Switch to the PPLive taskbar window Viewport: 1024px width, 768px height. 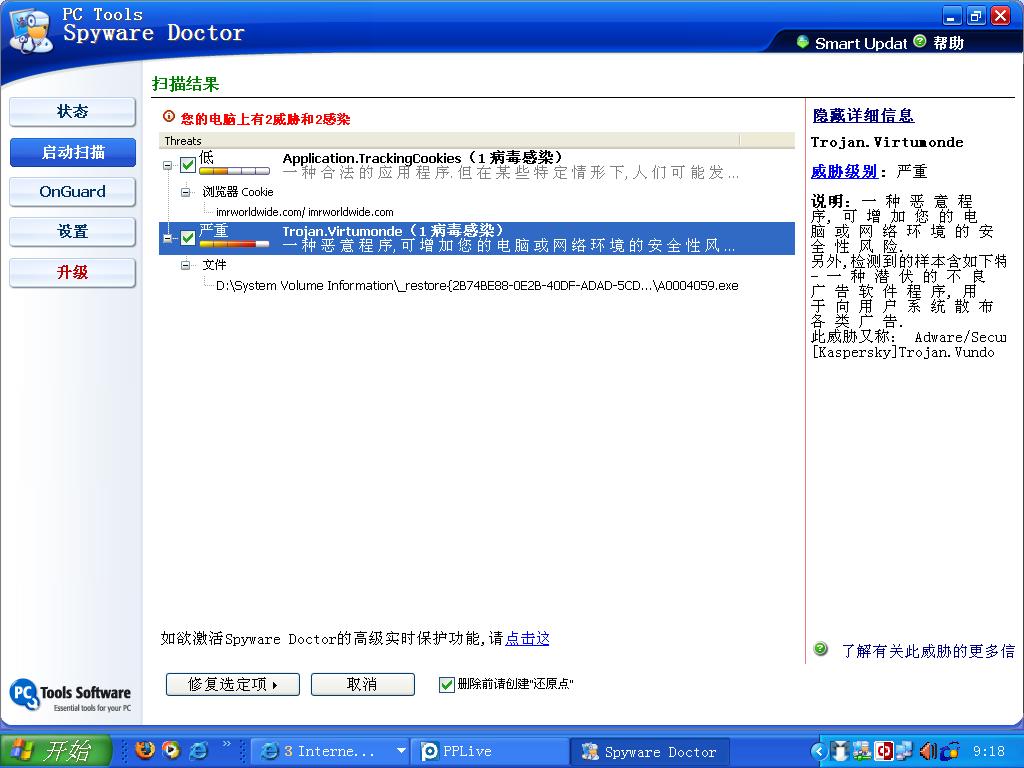(490, 752)
